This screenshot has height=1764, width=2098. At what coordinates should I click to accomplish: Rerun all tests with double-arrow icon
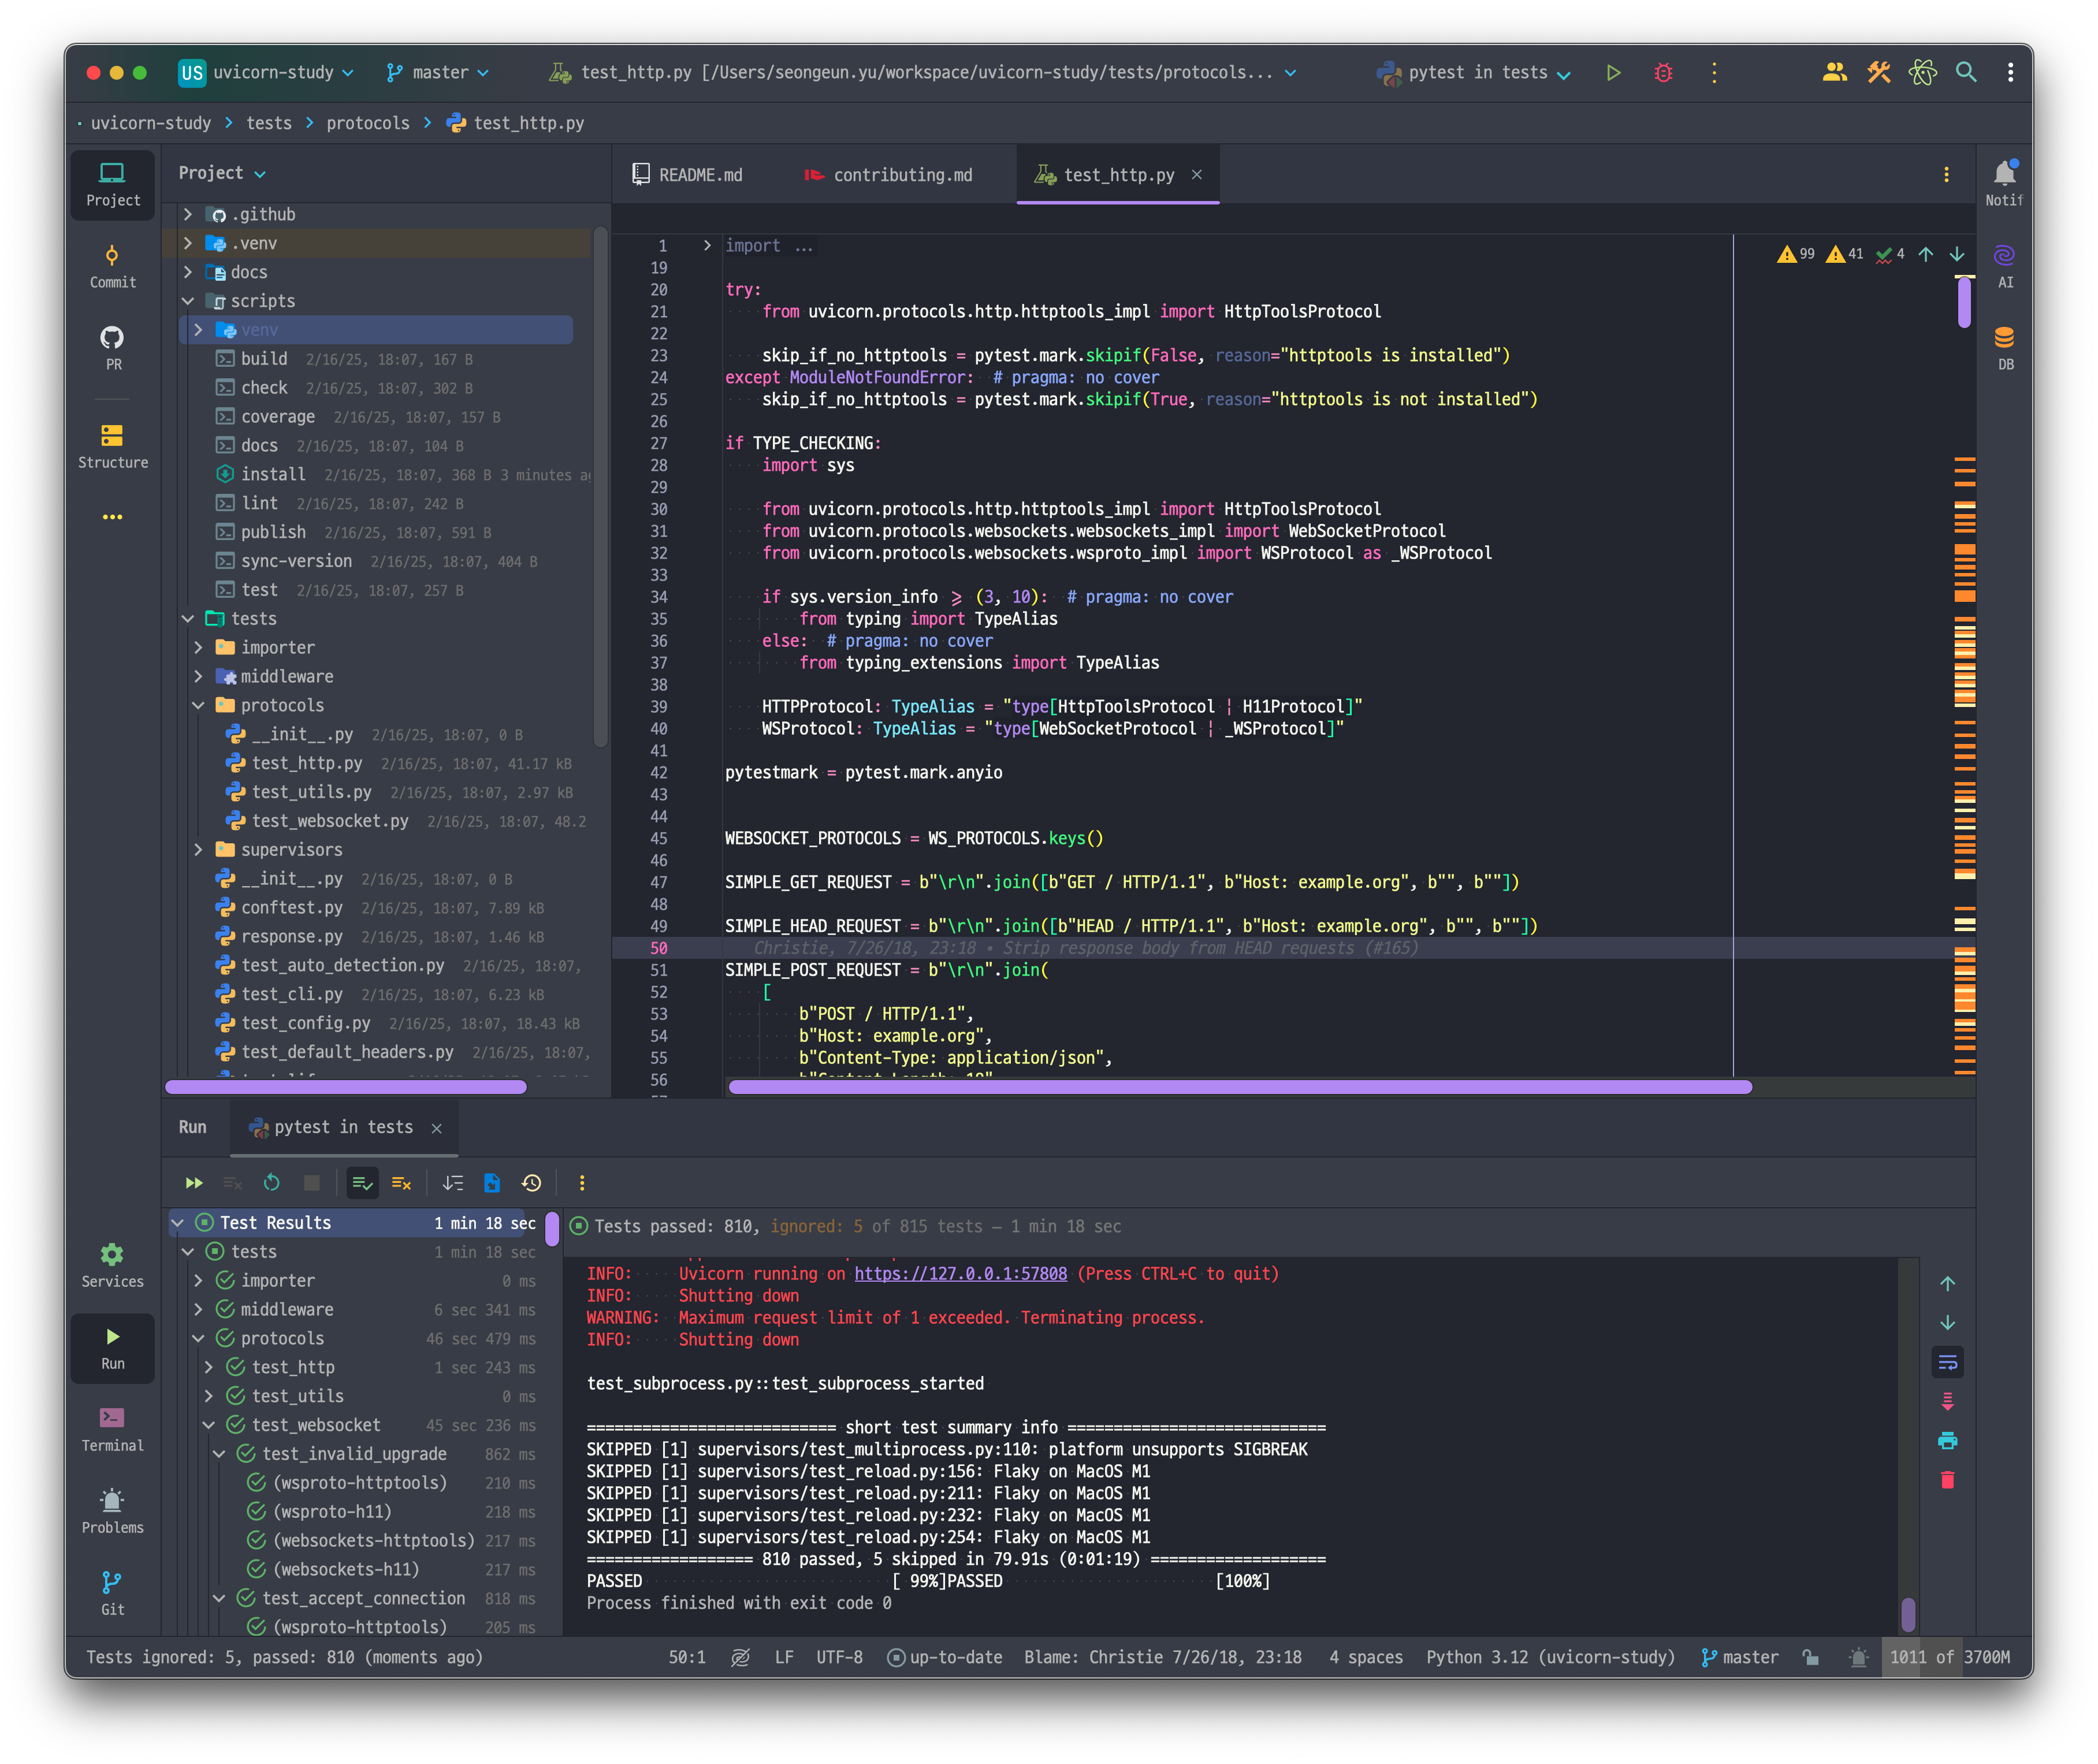point(194,1183)
